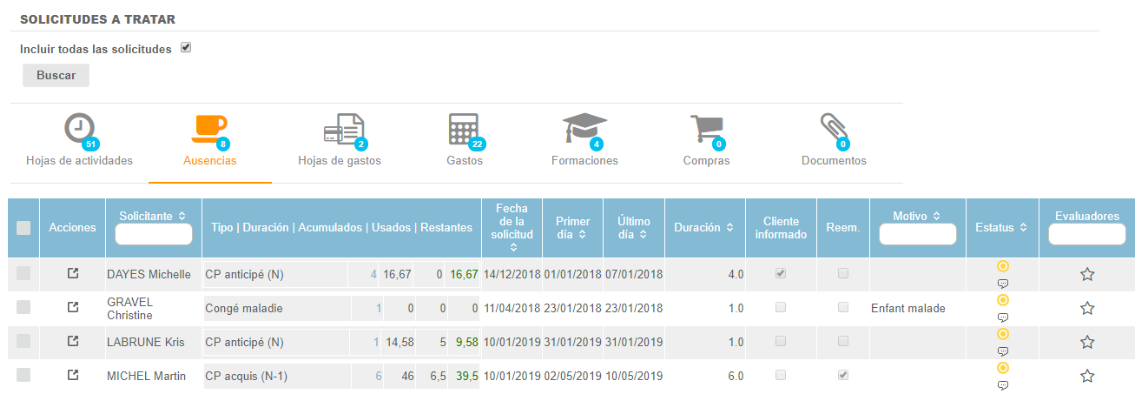This screenshot has width=1145, height=411.
Task: Click the Motivo filter text box
Action: click(917, 235)
